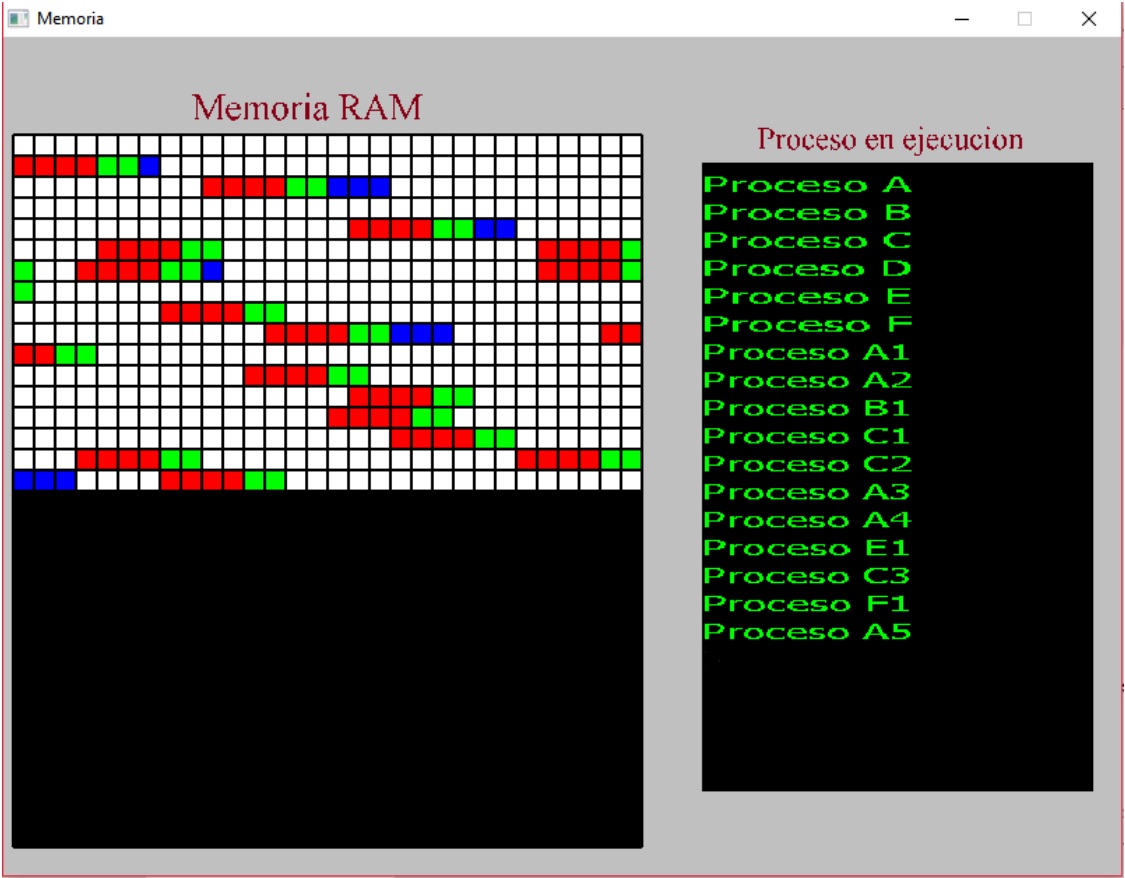Select 'Proceso B1' in the process list
Screen dimensions: 1125x878
pyautogui.click(x=807, y=408)
